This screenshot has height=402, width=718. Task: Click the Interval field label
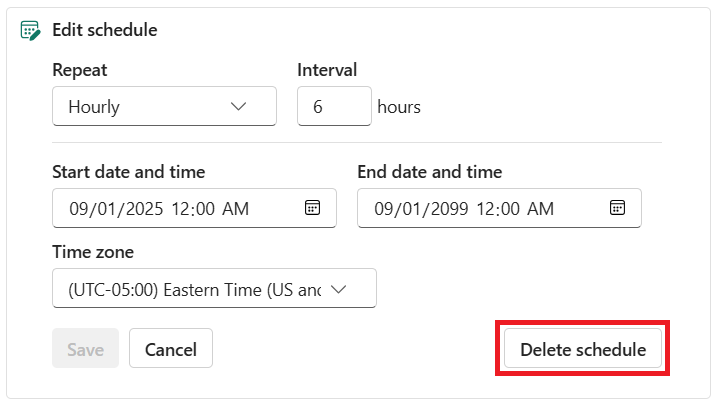327,70
